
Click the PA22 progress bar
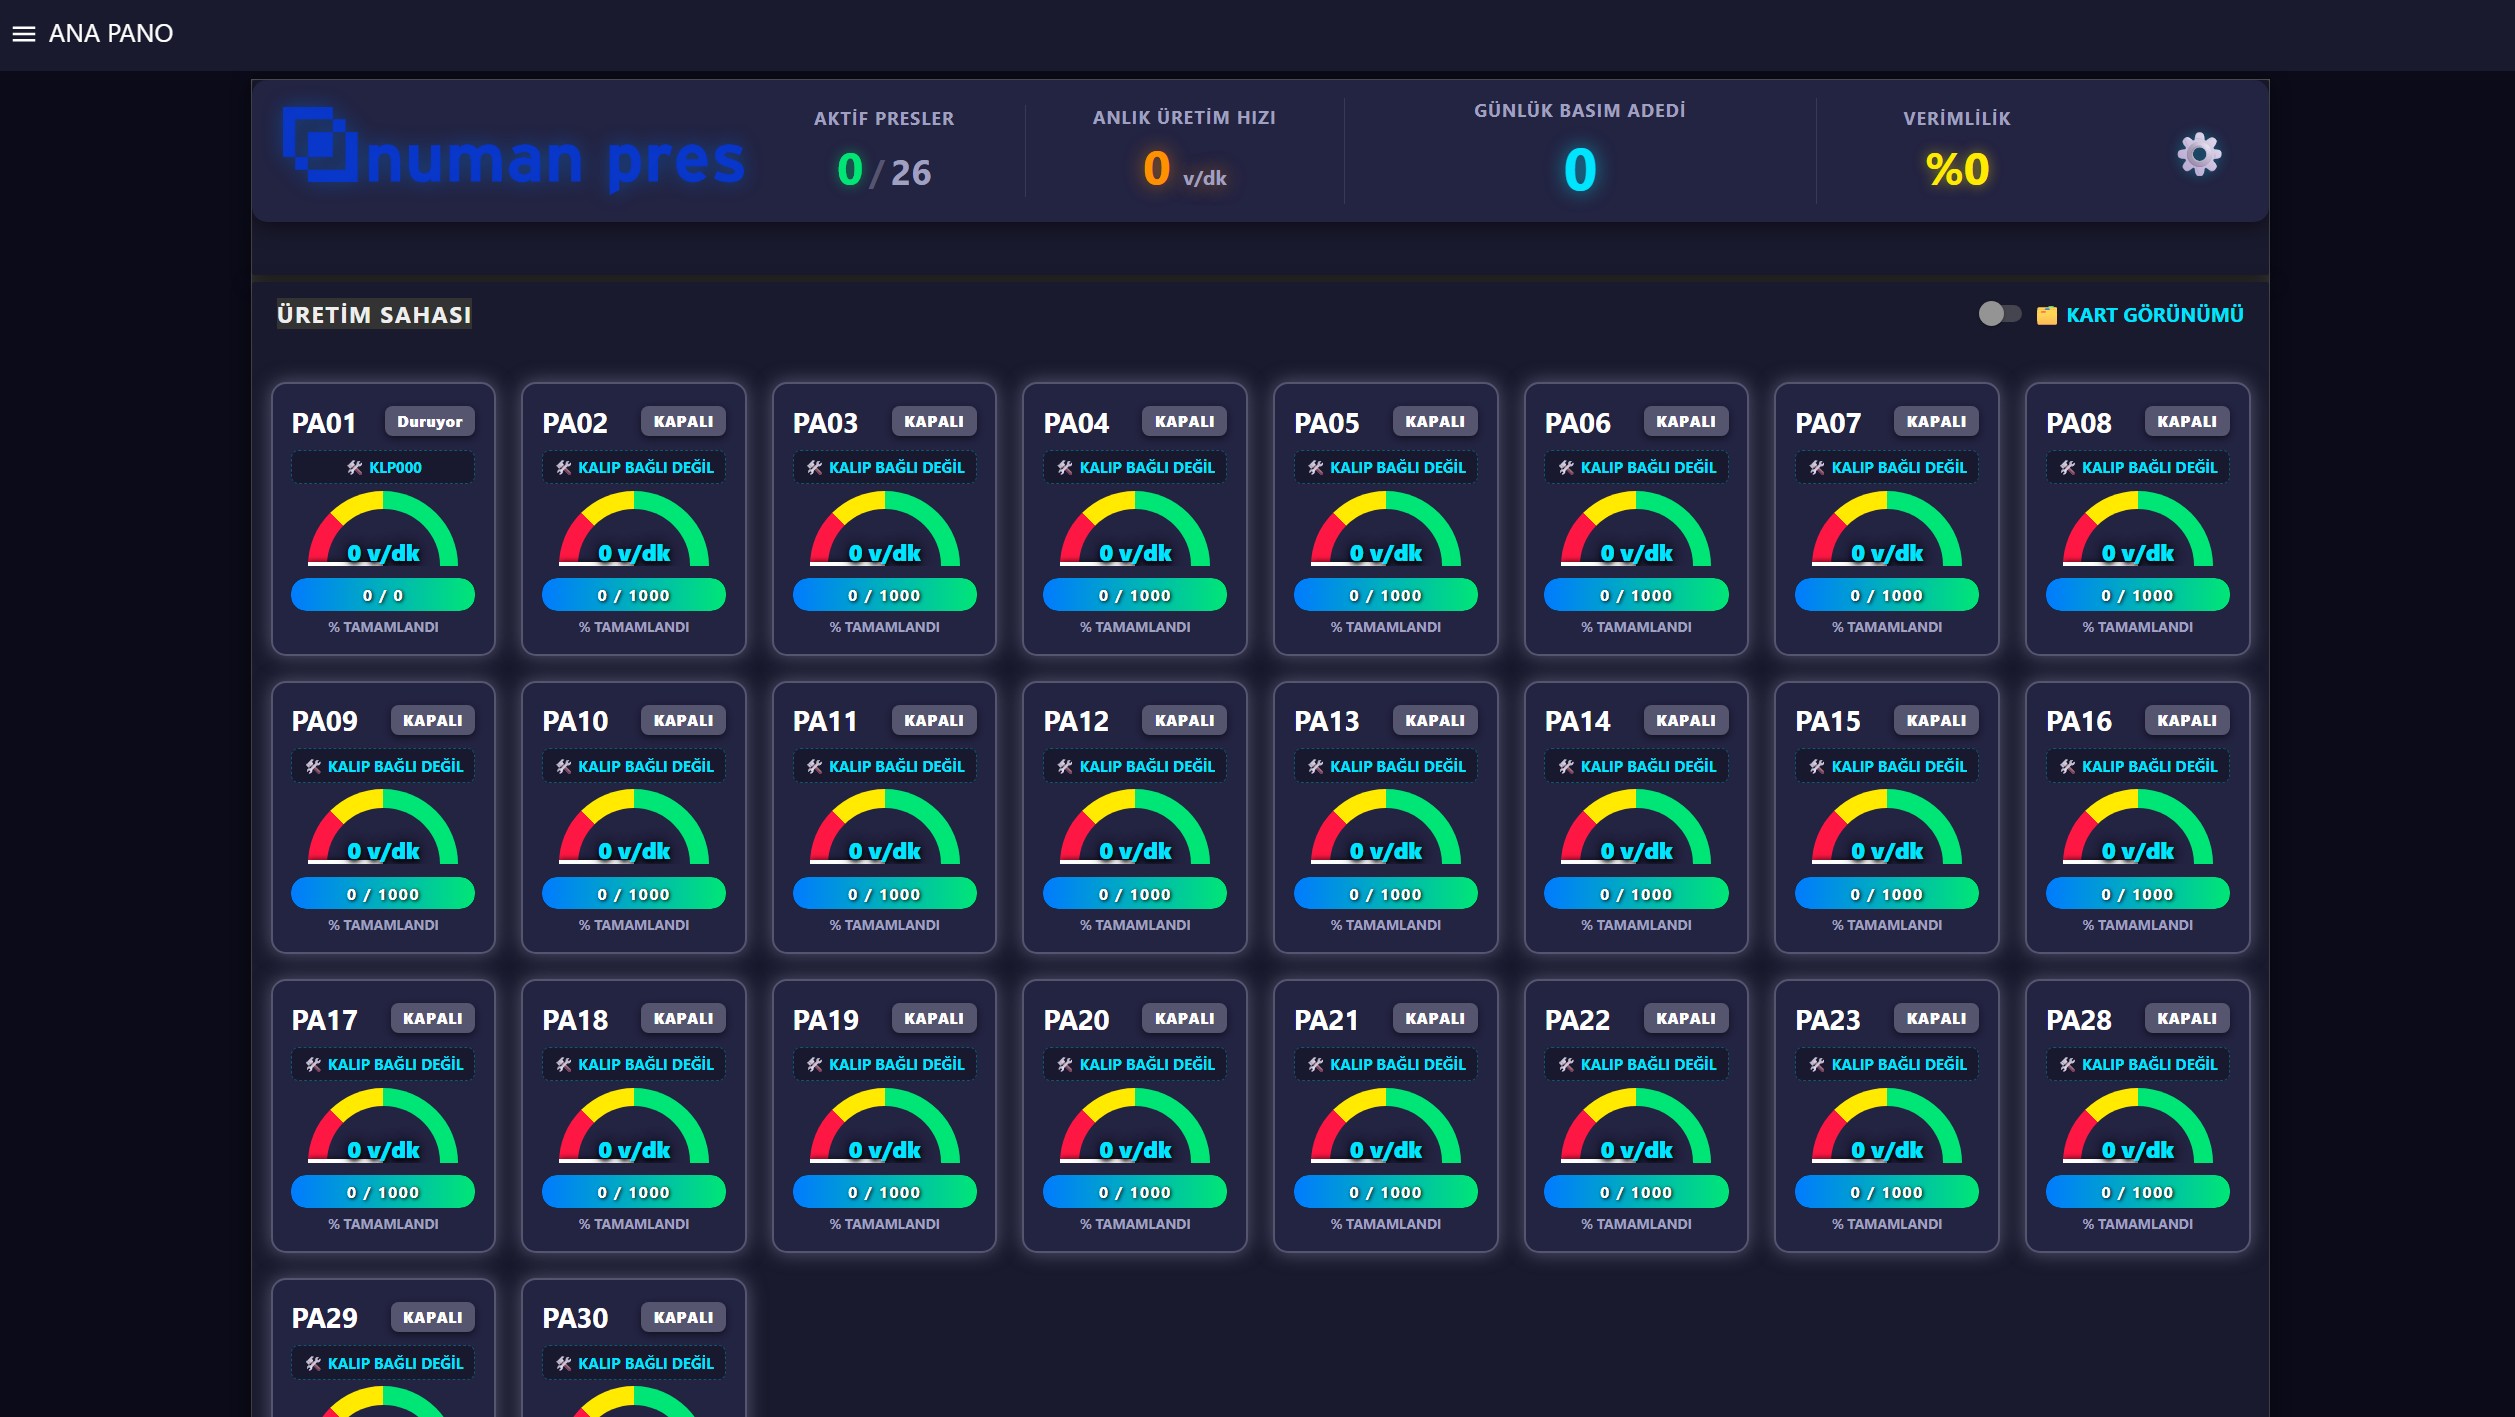point(1635,1192)
